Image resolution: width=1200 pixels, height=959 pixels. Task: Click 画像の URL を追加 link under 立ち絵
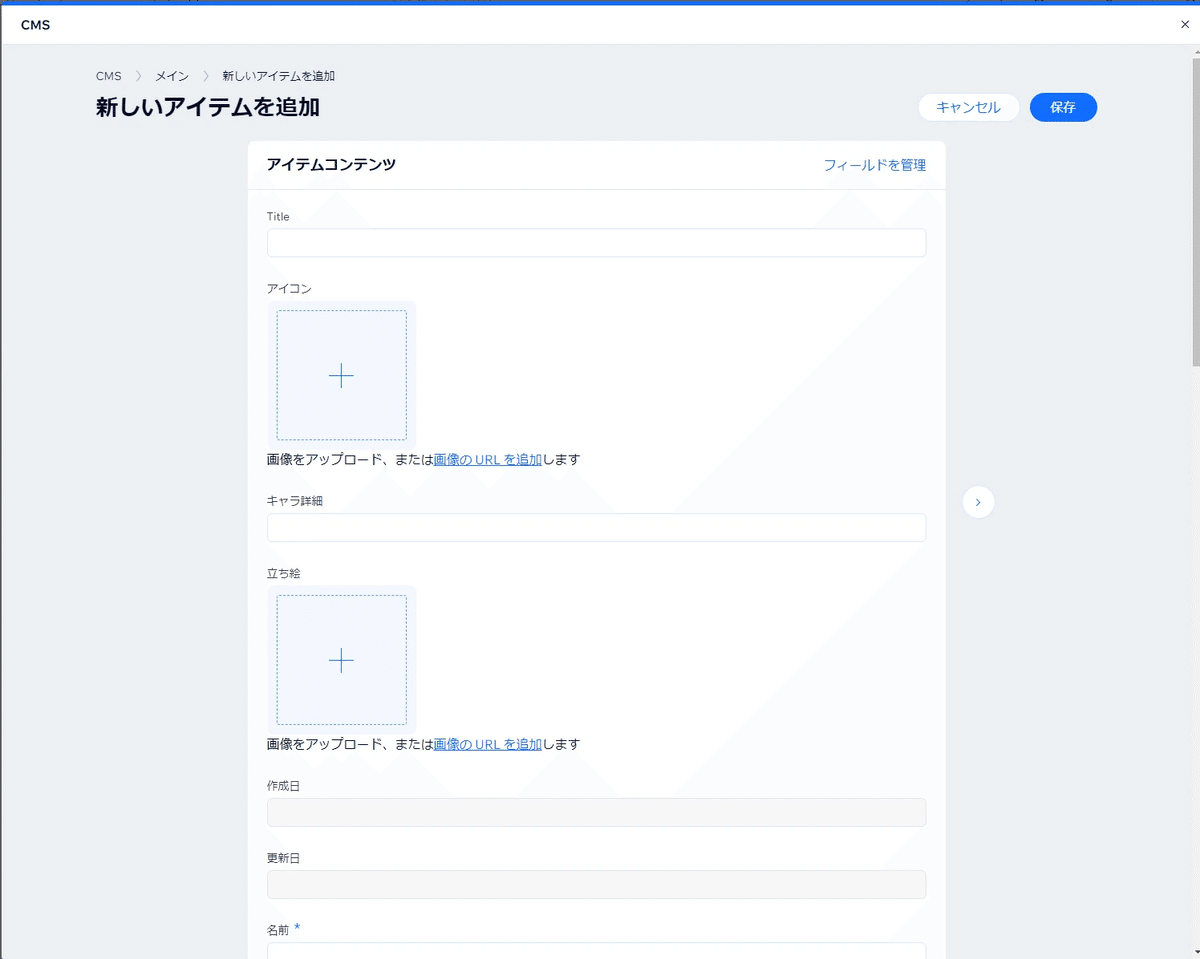[x=488, y=744]
